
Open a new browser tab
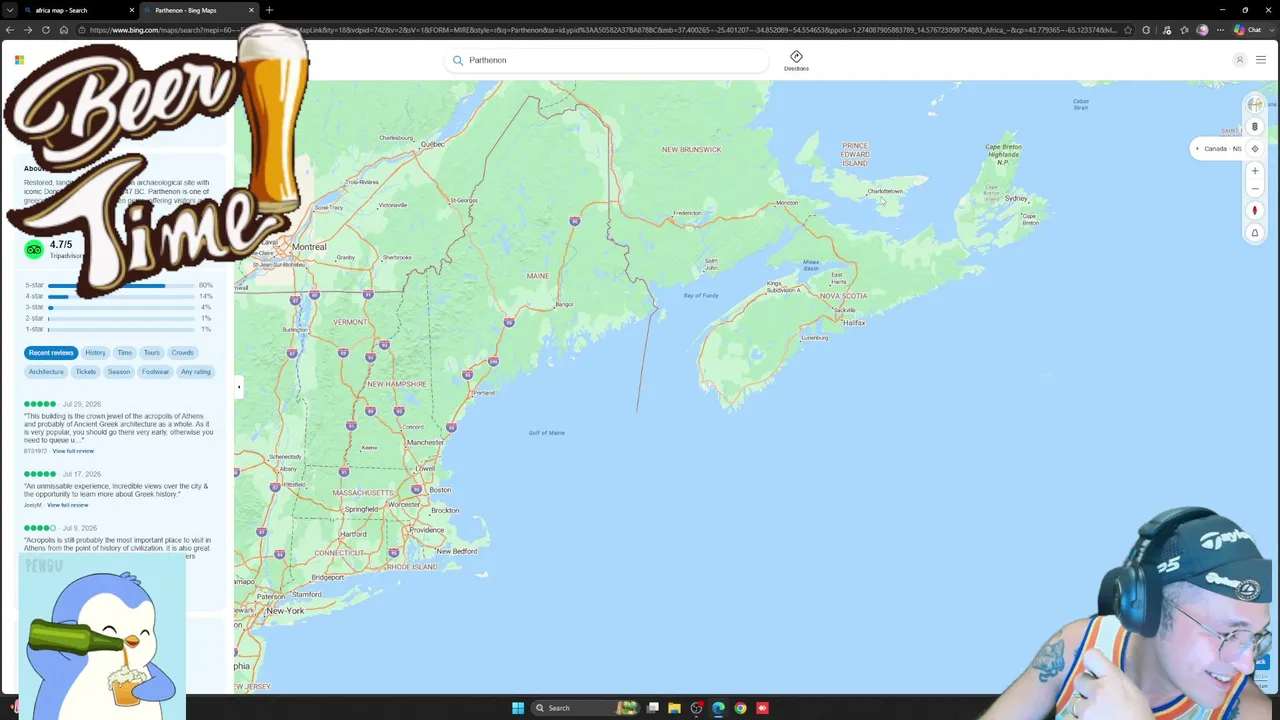[x=269, y=10]
